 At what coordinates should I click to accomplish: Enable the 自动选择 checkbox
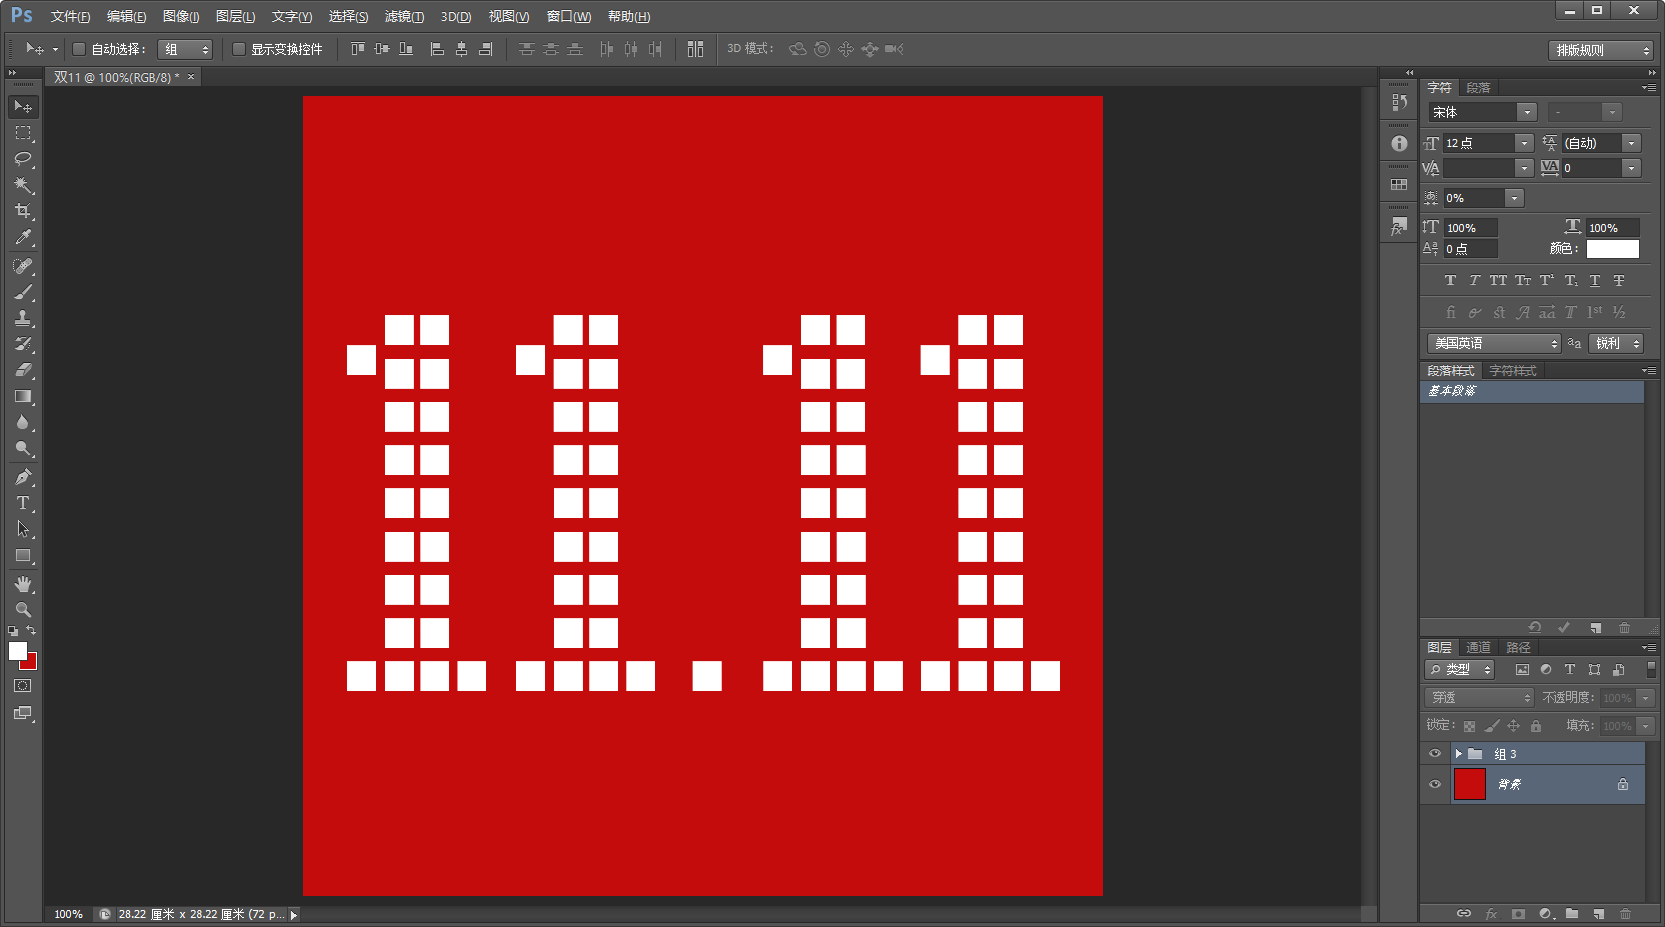(x=78, y=49)
